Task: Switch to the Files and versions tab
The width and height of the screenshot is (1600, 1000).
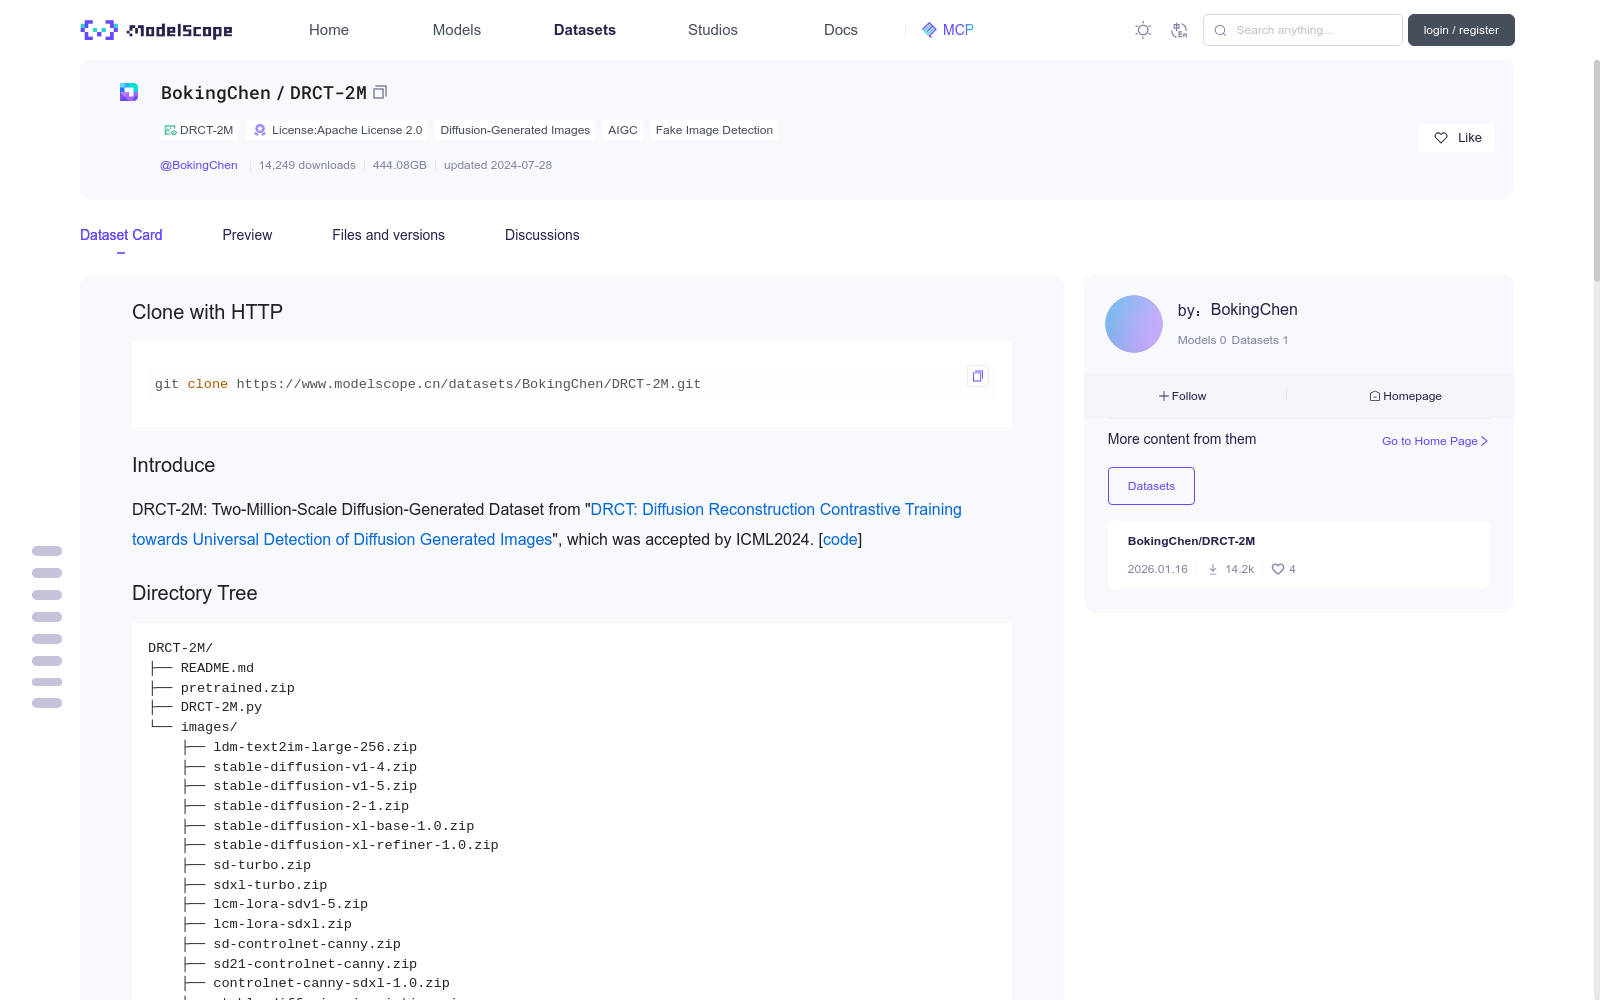Action: tap(388, 235)
